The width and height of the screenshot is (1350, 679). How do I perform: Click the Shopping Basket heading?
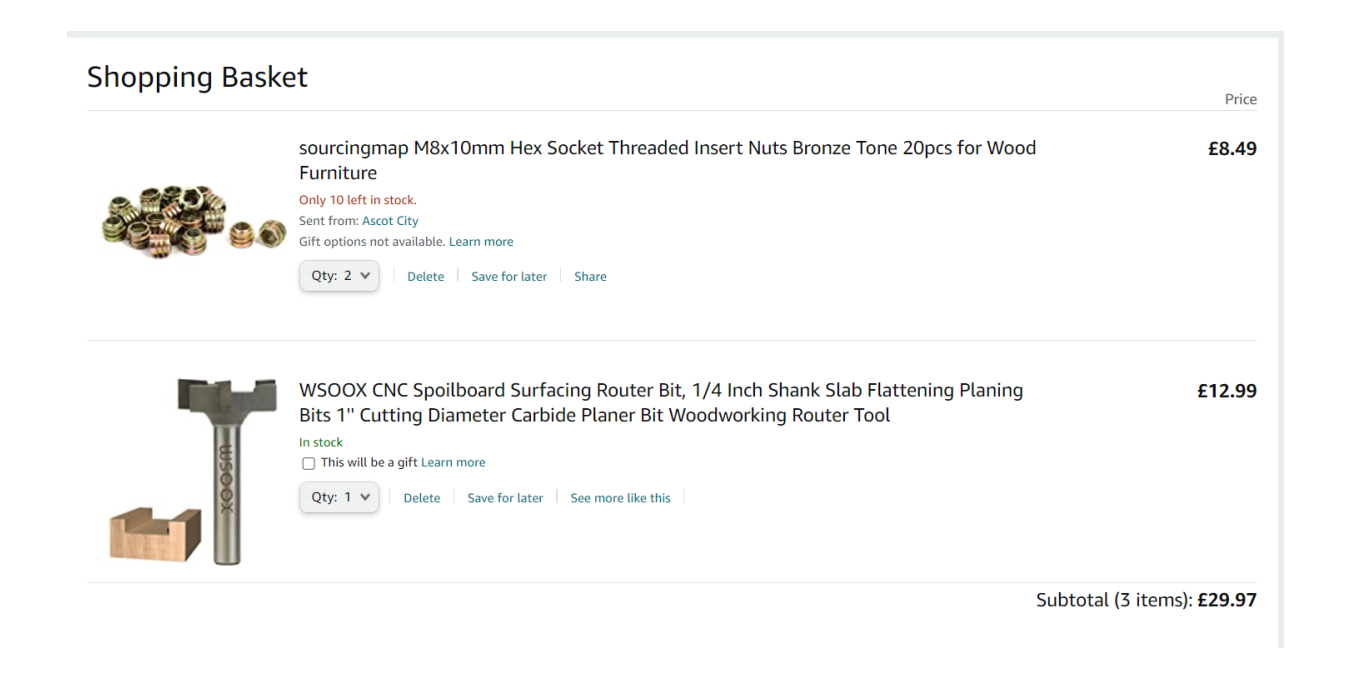click(x=197, y=77)
